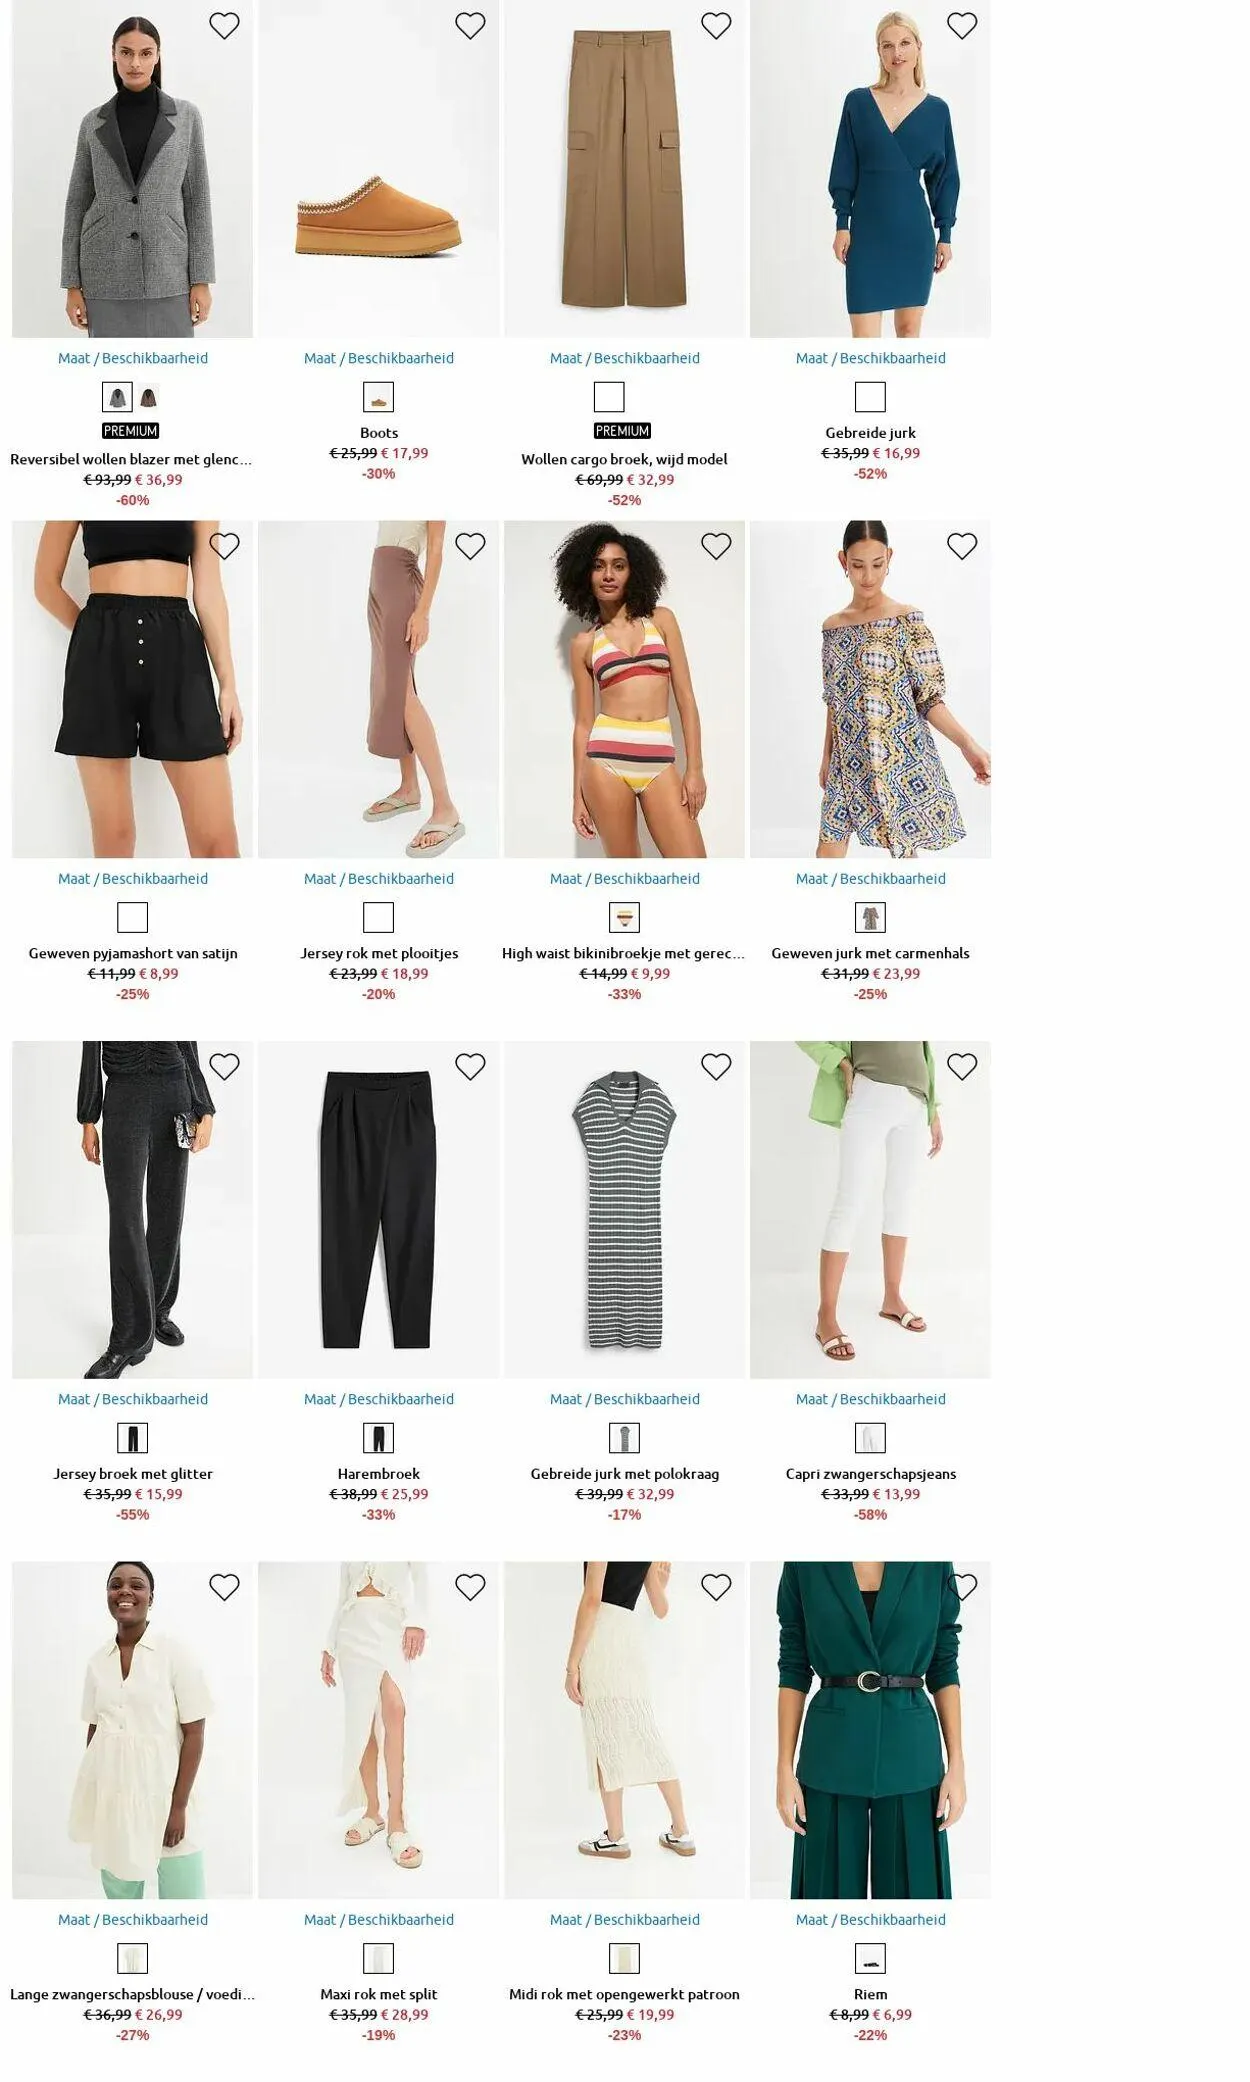The width and height of the screenshot is (1250, 2082).
Task: Expand Maat / Beschikbaarheid under Harembroek
Action: tap(379, 1399)
